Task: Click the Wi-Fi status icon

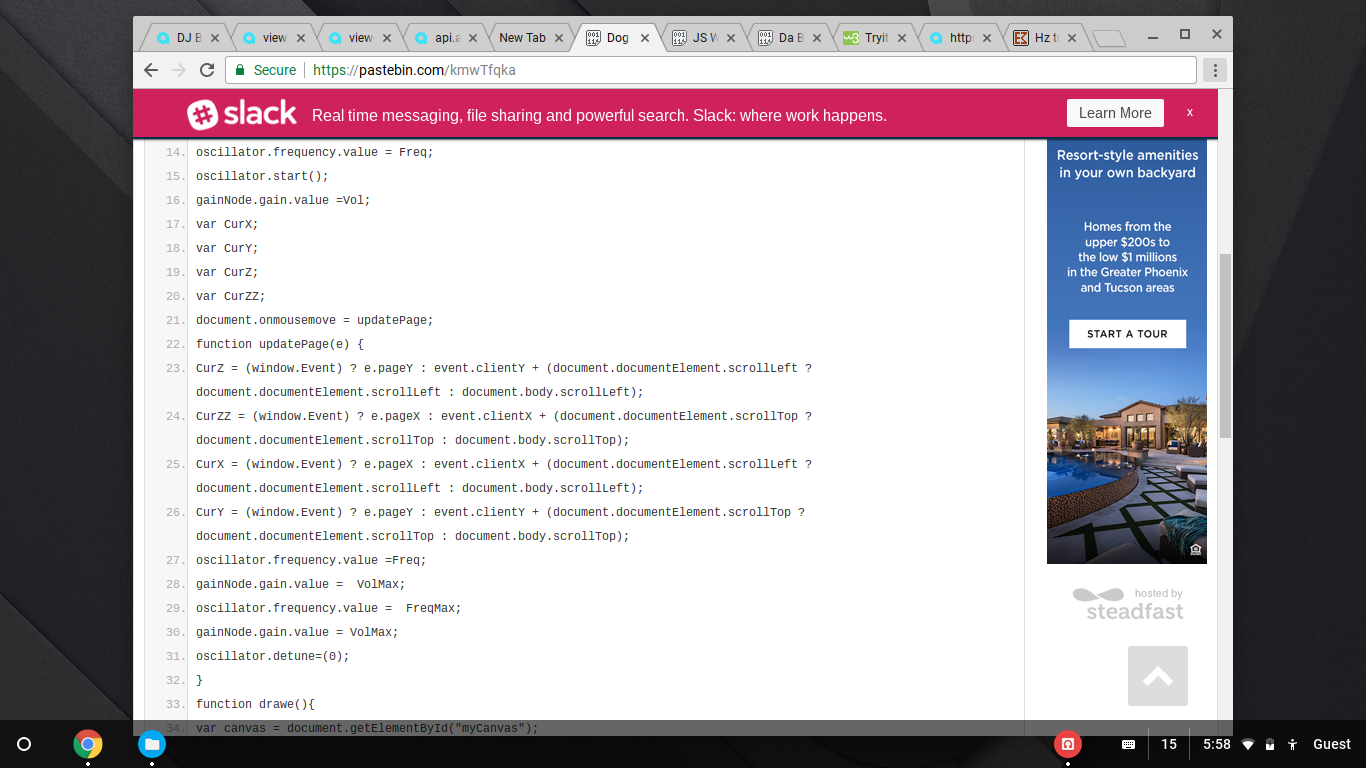Action: pyautogui.click(x=1248, y=744)
